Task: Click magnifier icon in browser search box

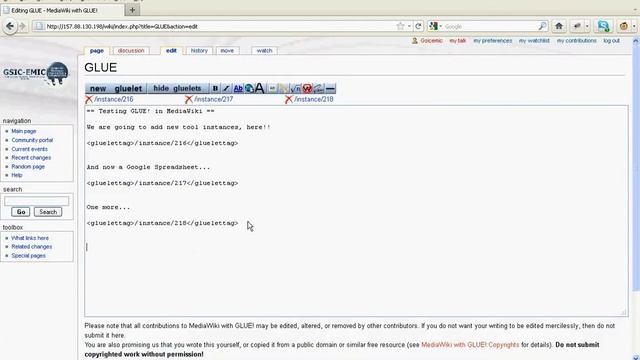Action: click(x=542, y=26)
